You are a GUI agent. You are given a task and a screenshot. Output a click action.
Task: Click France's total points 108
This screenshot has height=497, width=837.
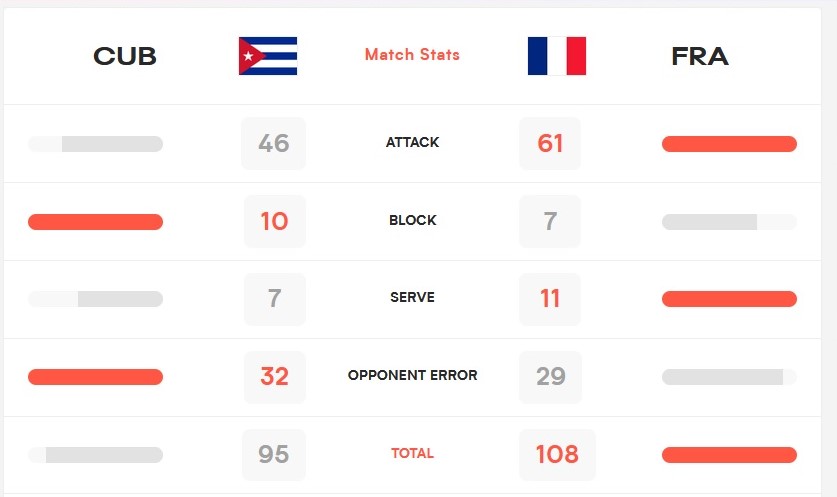click(557, 455)
